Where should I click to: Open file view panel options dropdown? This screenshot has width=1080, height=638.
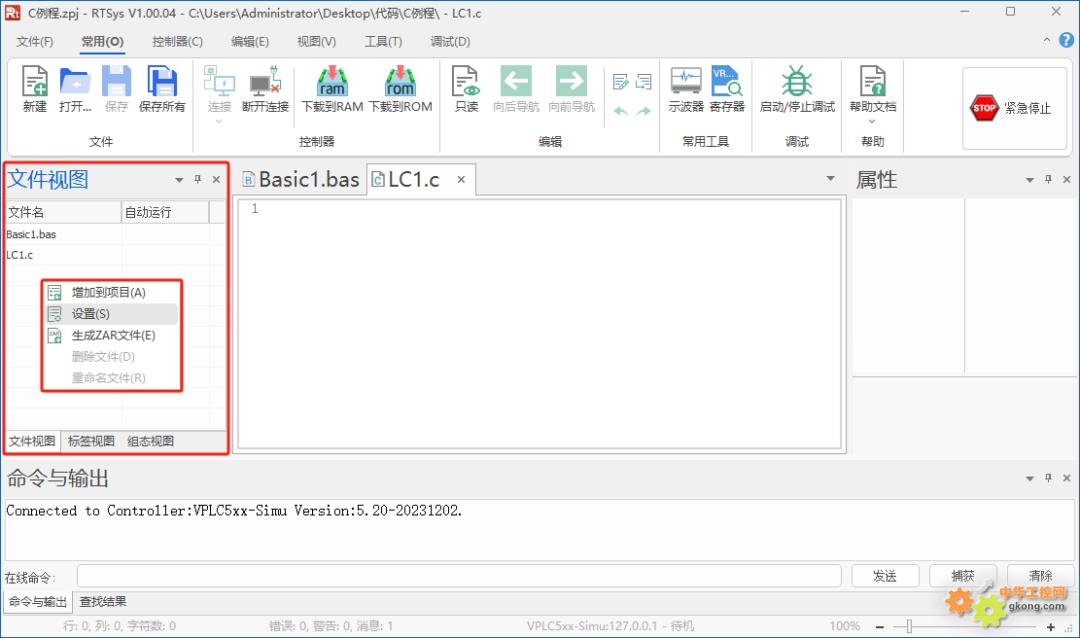(x=179, y=180)
